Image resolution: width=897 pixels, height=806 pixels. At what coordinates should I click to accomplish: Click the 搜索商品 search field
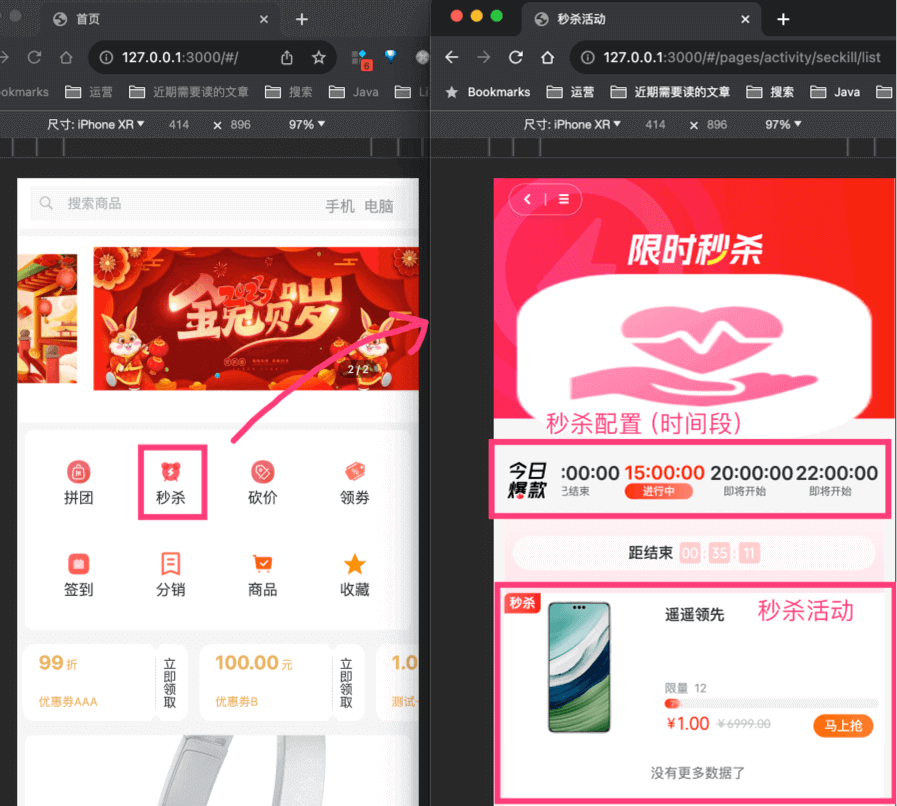[180, 204]
